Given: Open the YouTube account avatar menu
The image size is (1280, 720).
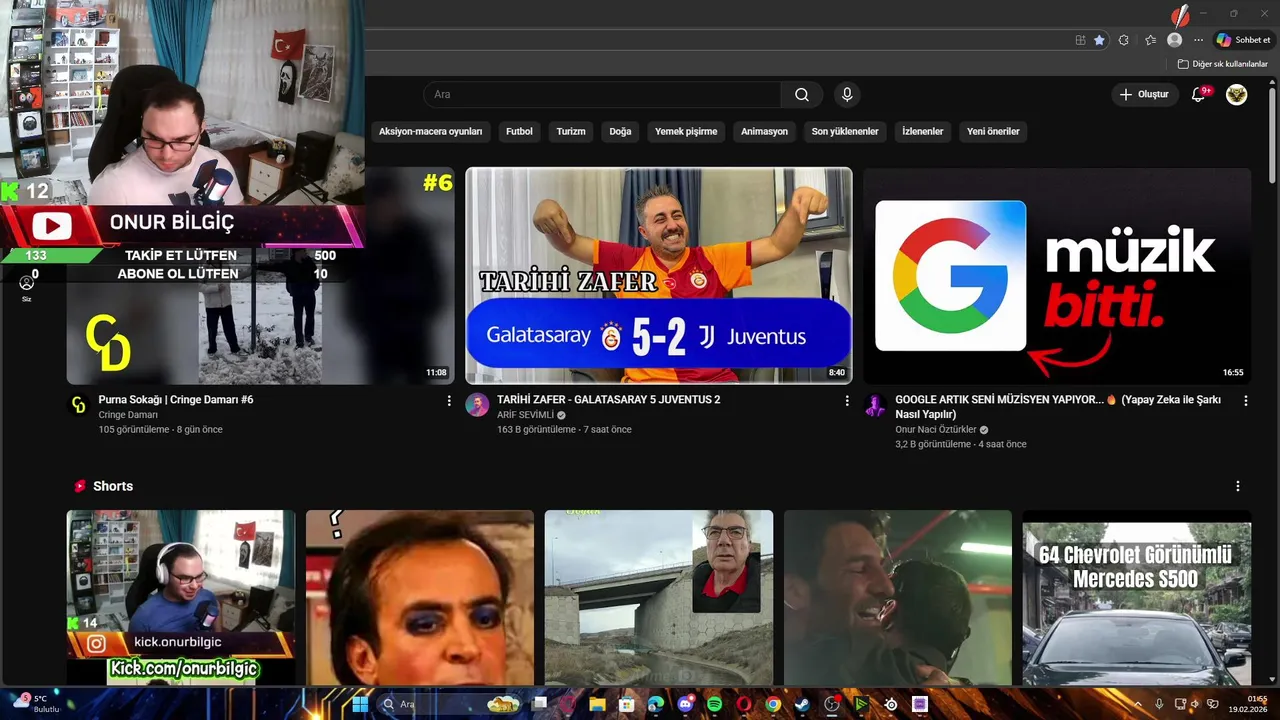Looking at the screenshot, I should pos(1237,95).
